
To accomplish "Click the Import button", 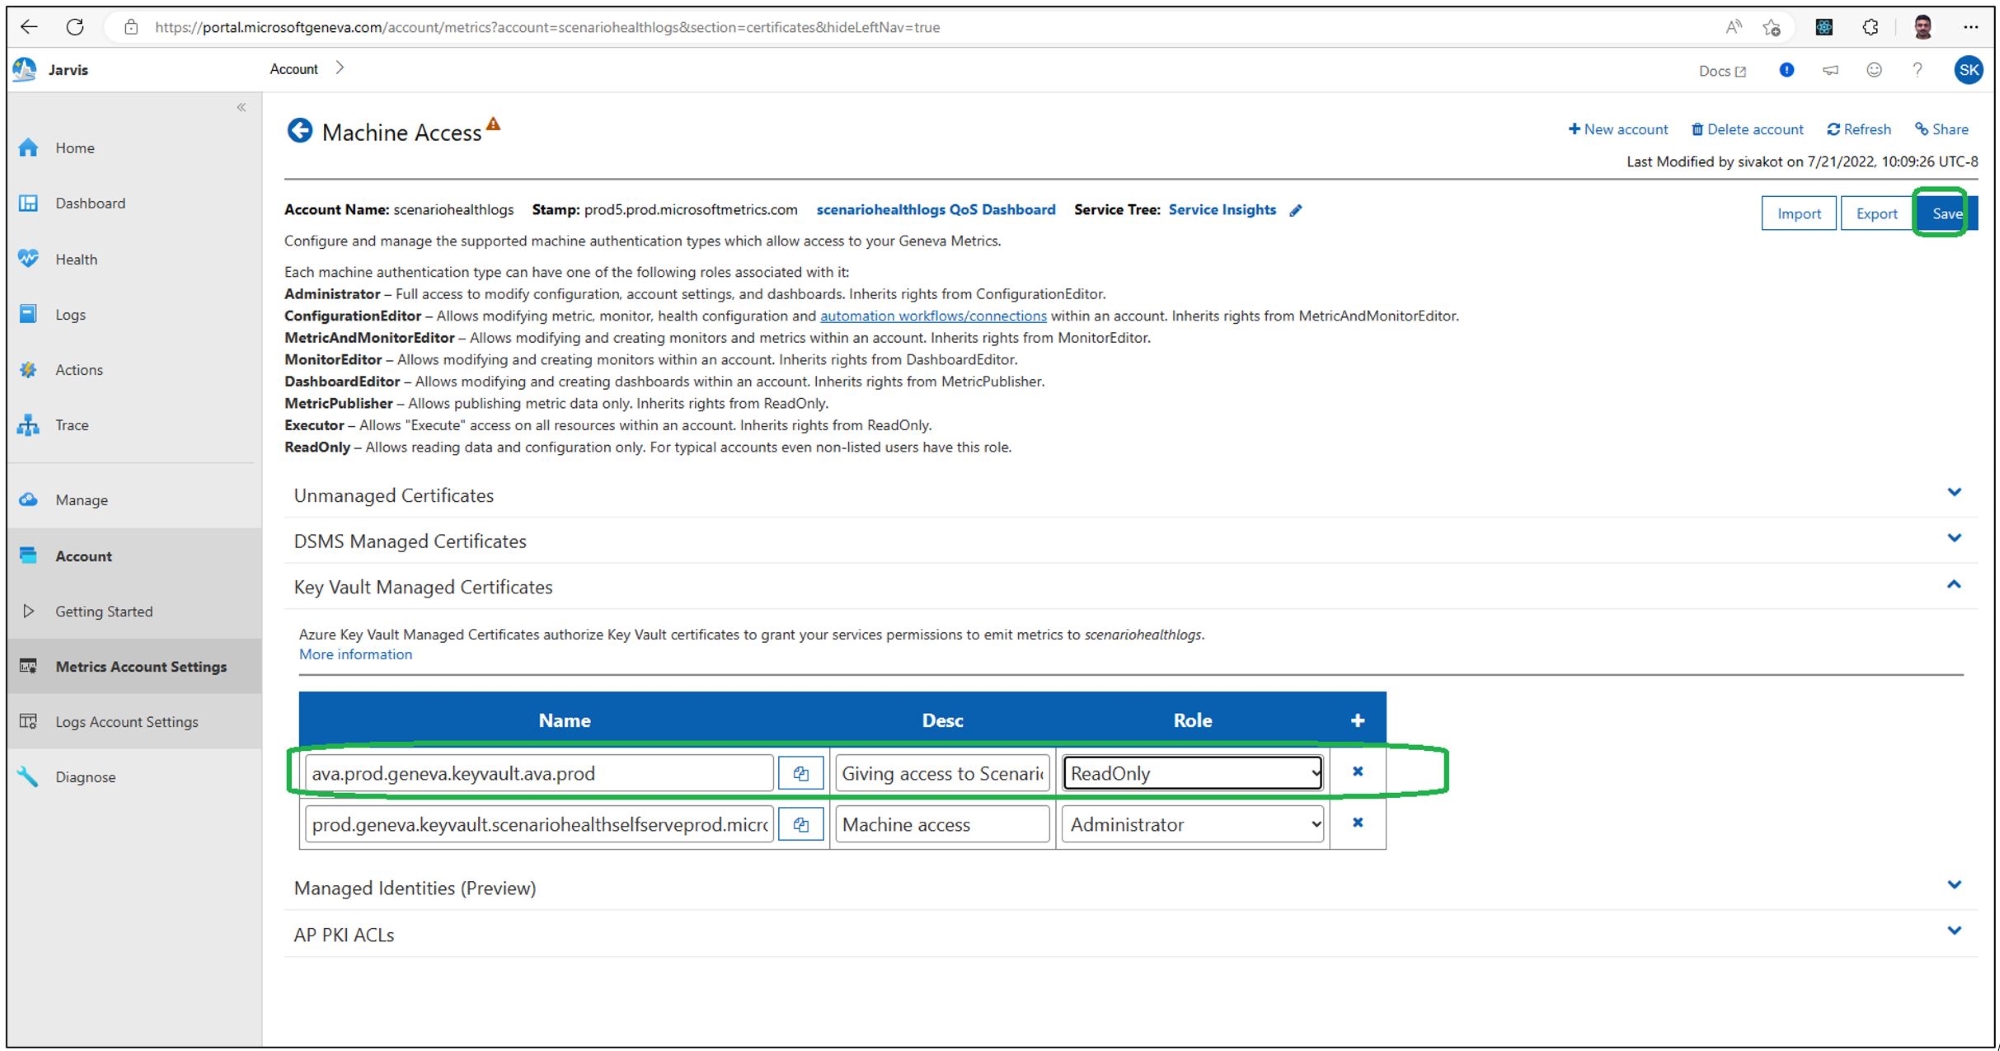I will (1798, 213).
